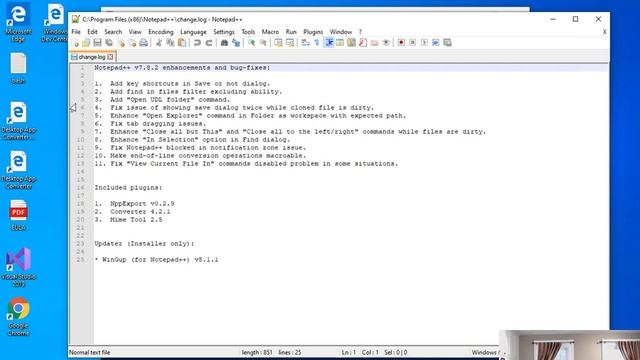Viewport: 640px width, 360px height.
Task: Create a new document with the New toolbar icon
Action: [x=75, y=42]
